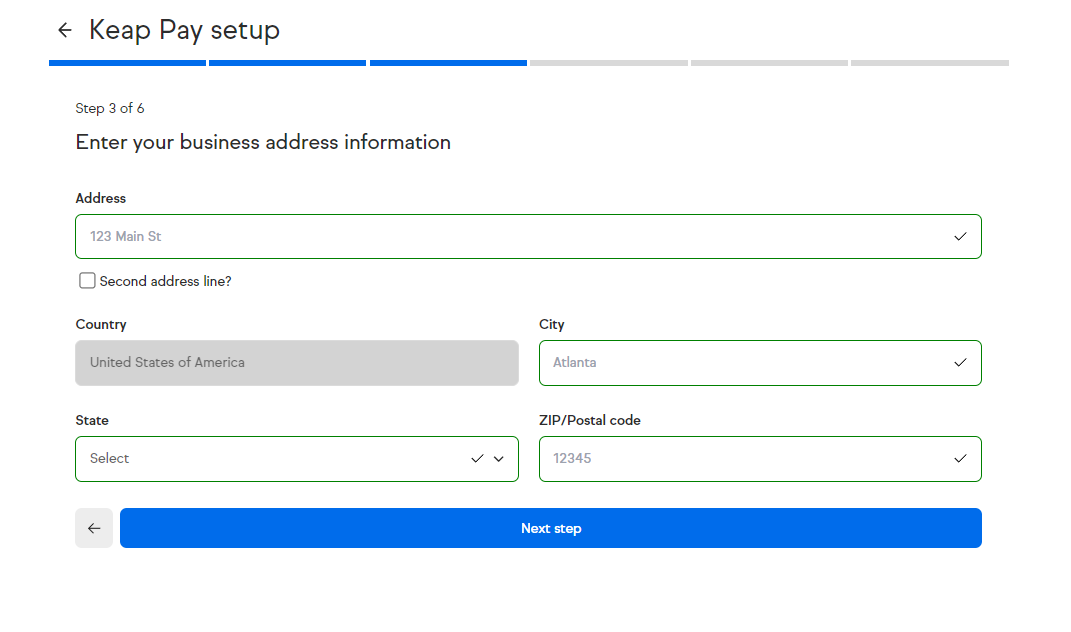The height and width of the screenshot is (632, 1071).
Task: Click the 'Country' field label
Action: tap(101, 325)
